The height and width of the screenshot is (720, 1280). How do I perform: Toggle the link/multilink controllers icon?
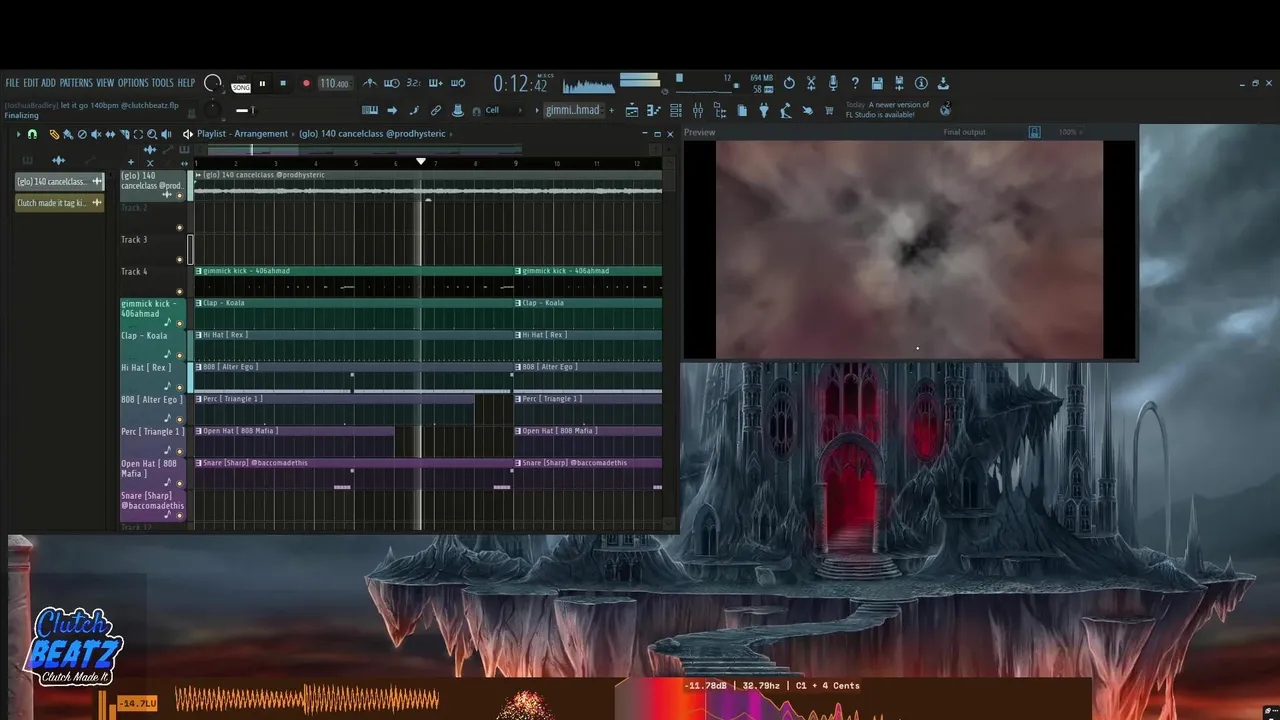(436, 110)
